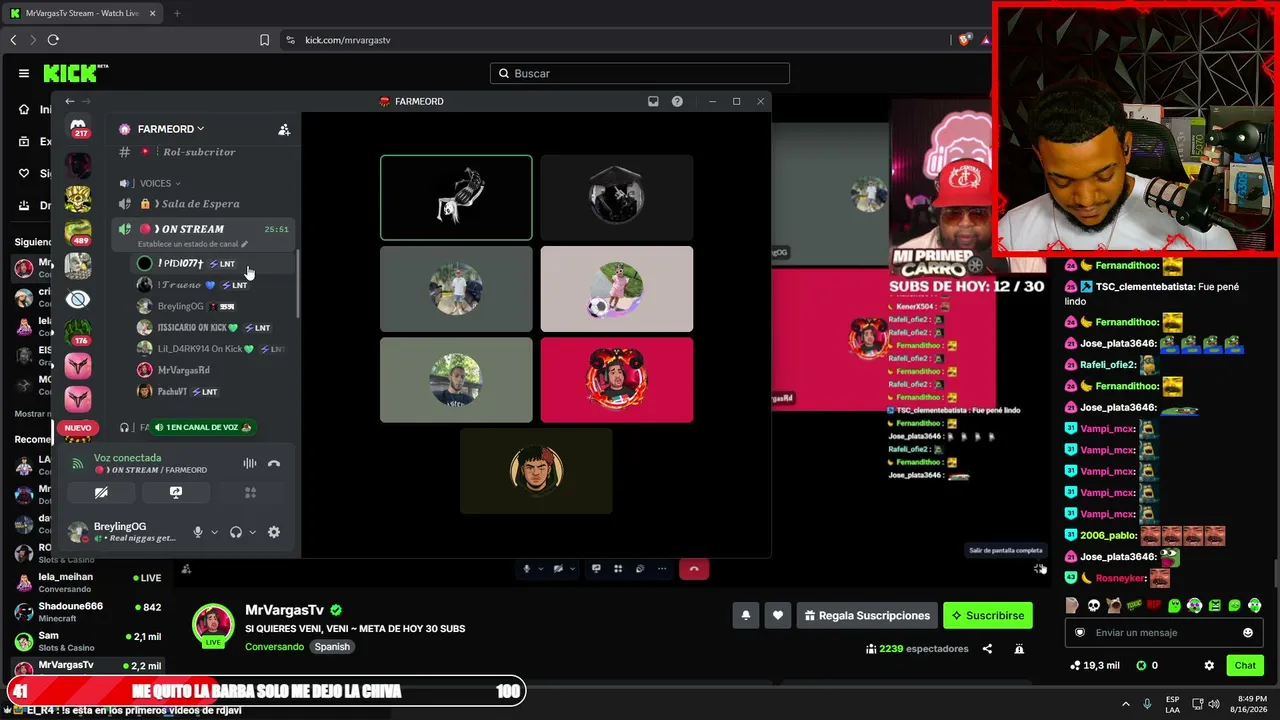Click red hang-up button in streamed call
1280x720 pixels.
(x=694, y=569)
